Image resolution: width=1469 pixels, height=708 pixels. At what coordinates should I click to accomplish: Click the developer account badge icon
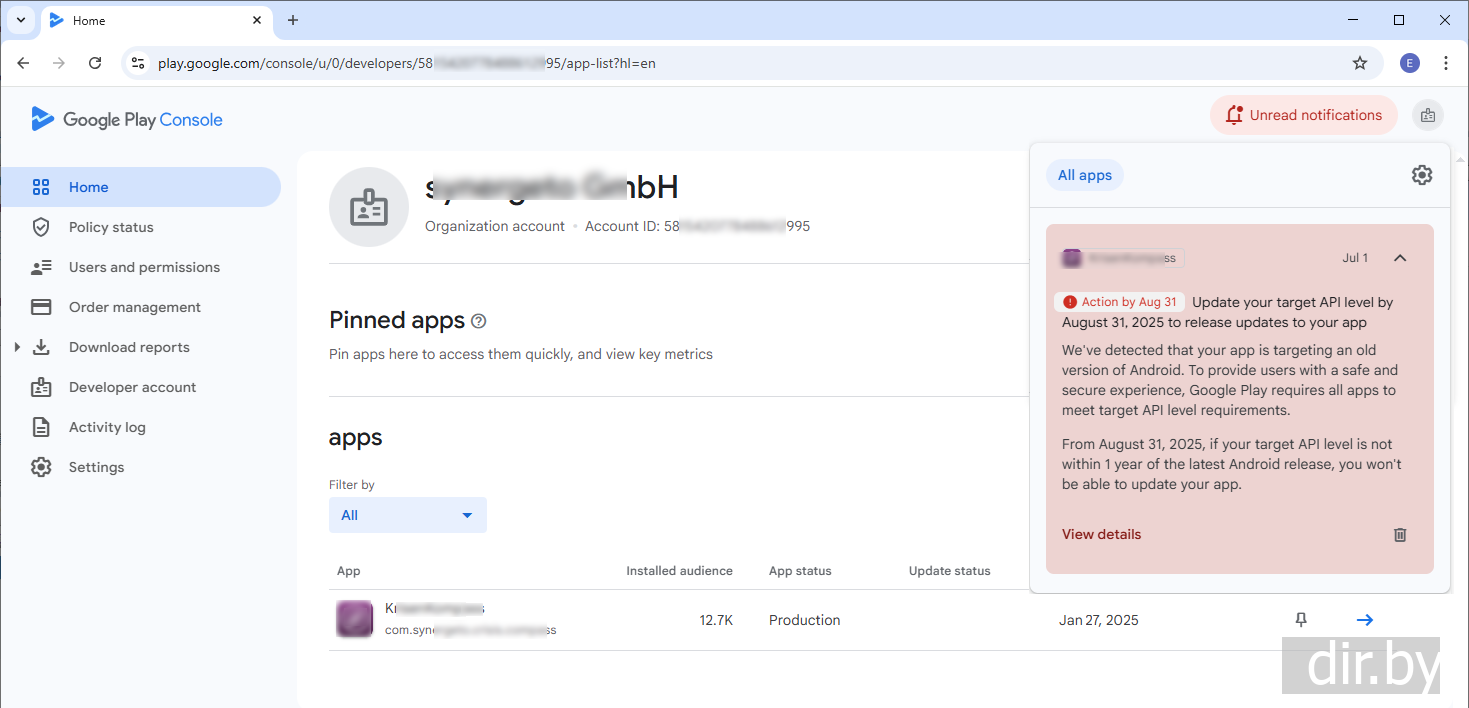pyautogui.click(x=1427, y=115)
